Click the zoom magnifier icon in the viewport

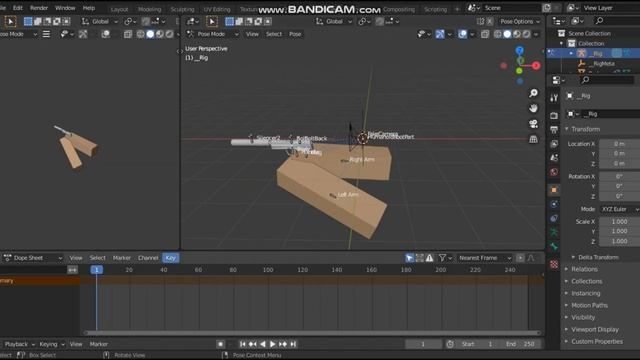pyautogui.click(x=533, y=93)
